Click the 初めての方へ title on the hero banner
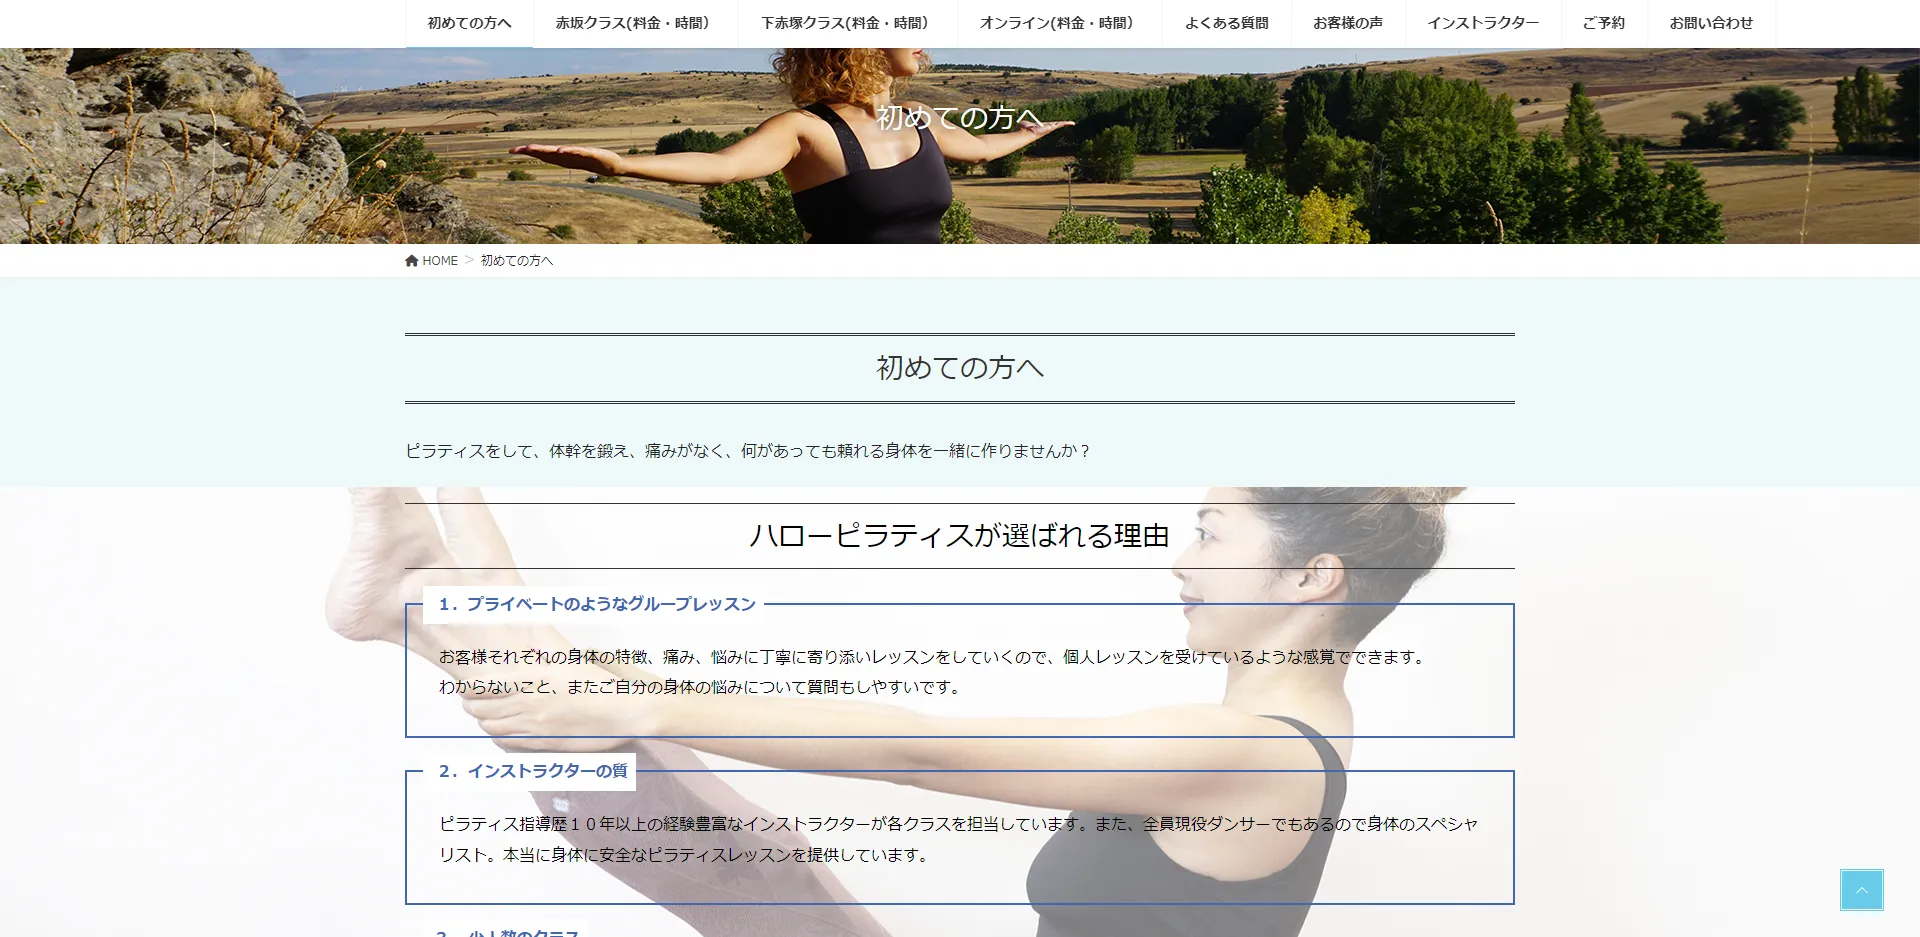Image resolution: width=1920 pixels, height=937 pixels. pyautogui.click(x=959, y=118)
